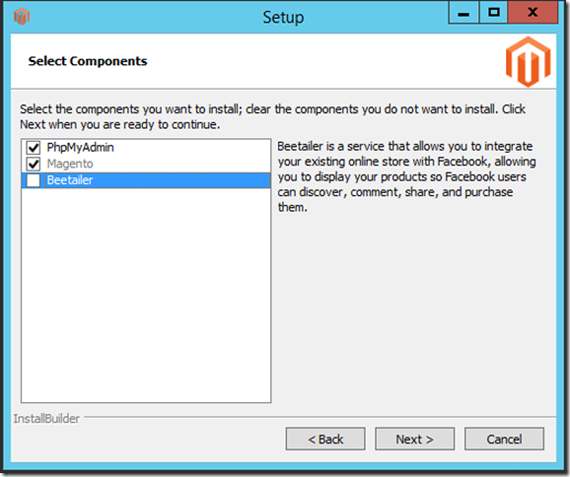The height and width of the screenshot is (477, 570).
Task: Maximize the Setup window
Action: click(x=493, y=13)
